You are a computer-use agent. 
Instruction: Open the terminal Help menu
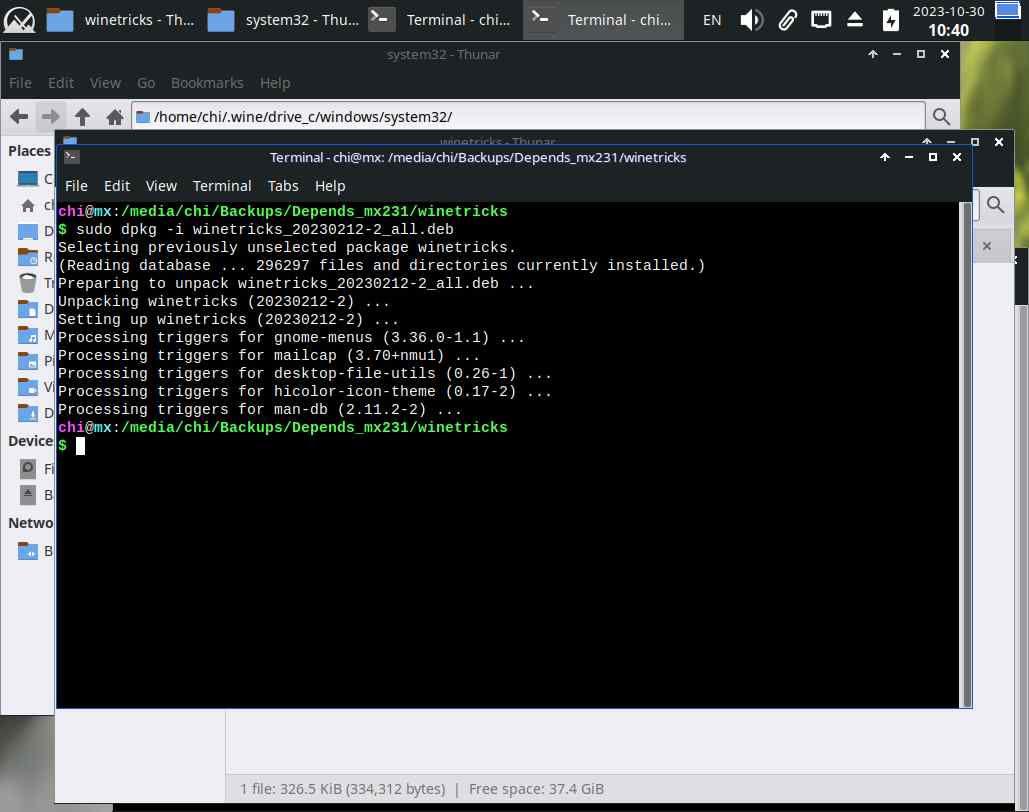[x=330, y=186]
